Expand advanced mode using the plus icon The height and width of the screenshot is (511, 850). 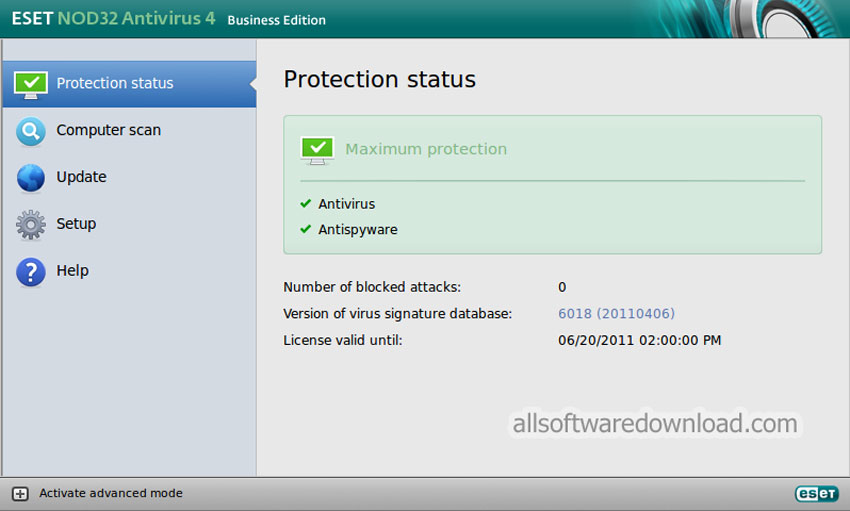point(20,494)
